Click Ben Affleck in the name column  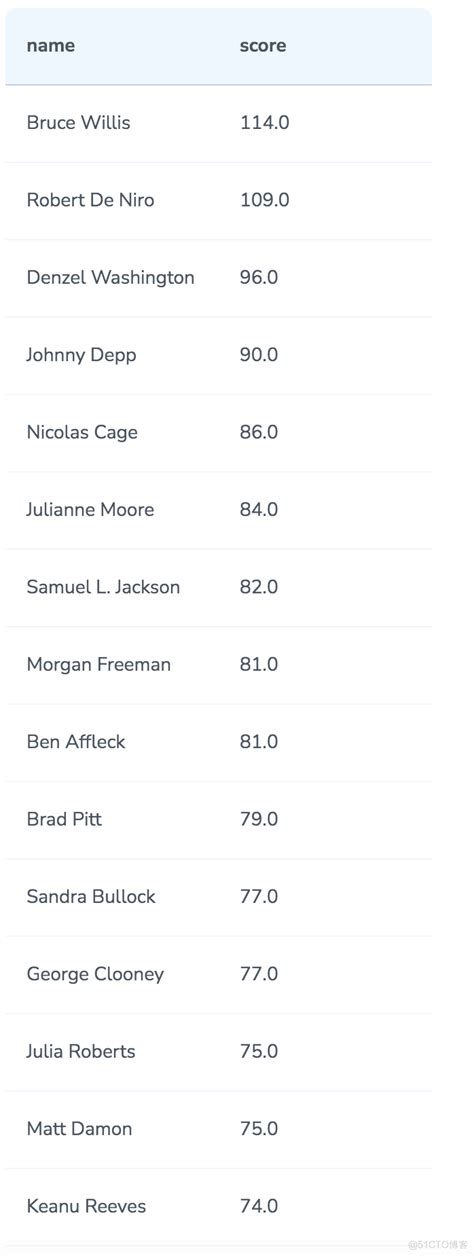(76, 742)
